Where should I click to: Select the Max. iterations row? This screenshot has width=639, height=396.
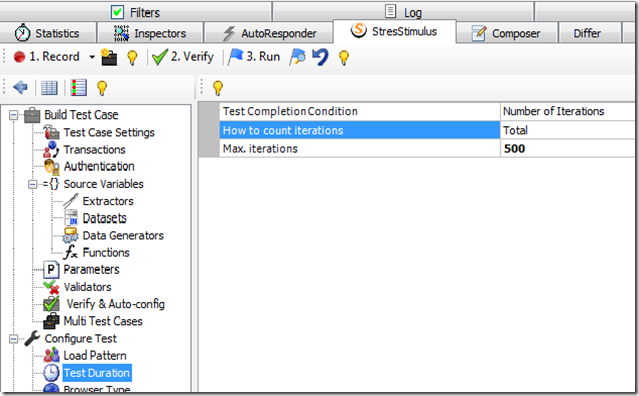[359, 149]
